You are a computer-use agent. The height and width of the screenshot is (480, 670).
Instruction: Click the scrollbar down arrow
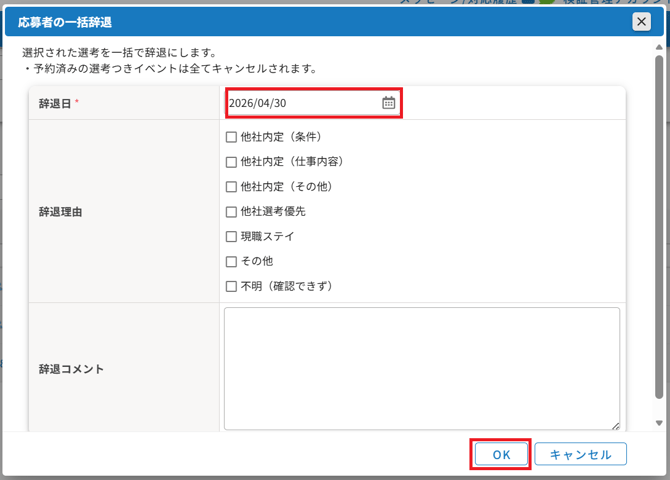(659, 423)
